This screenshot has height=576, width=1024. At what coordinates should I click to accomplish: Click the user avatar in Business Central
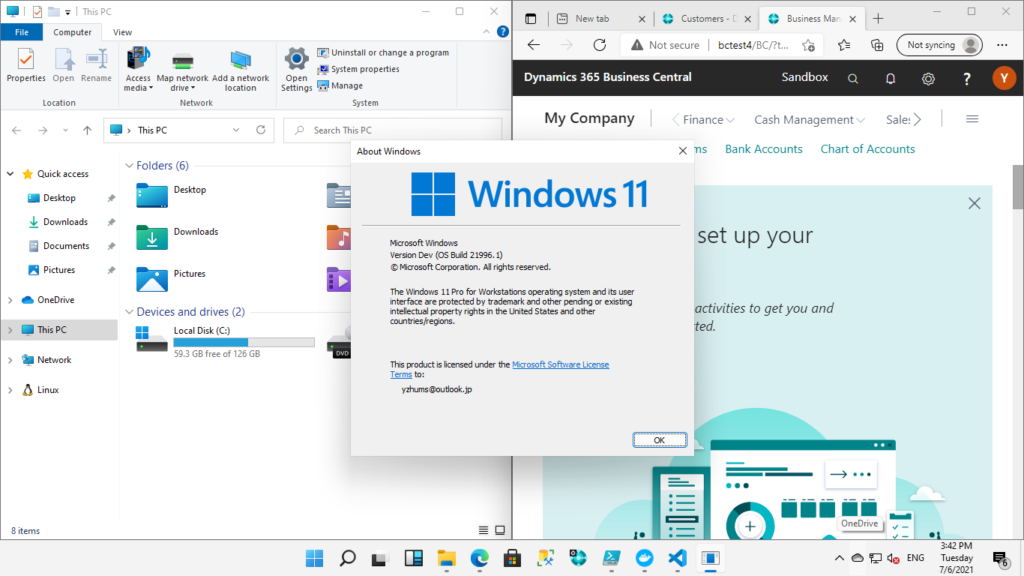pos(1004,77)
